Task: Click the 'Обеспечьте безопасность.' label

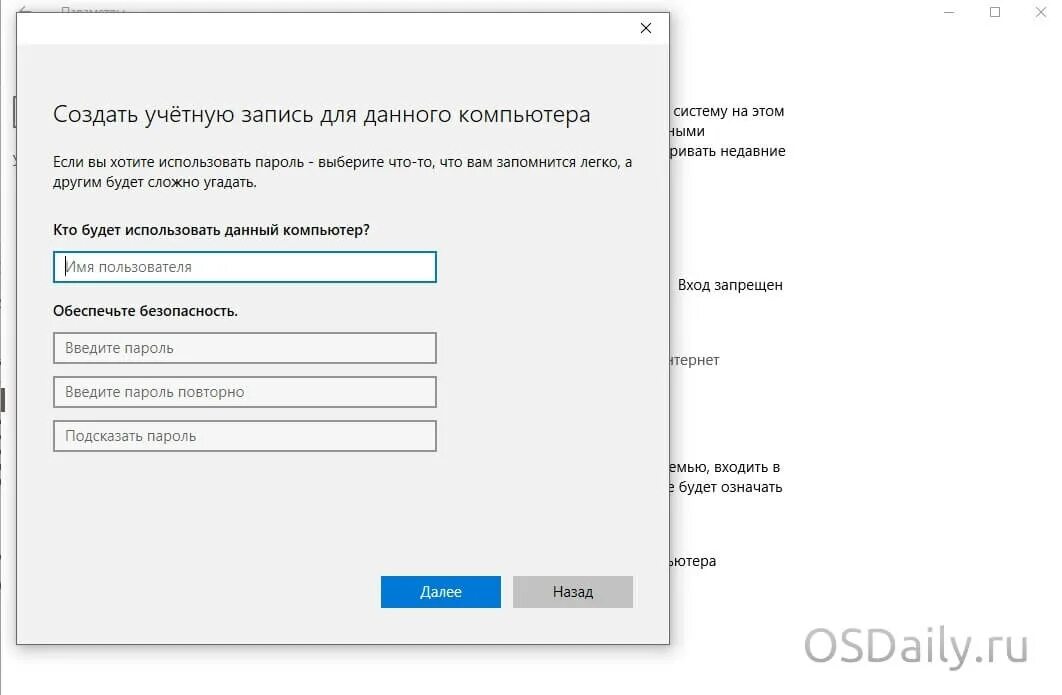Action: pyautogui.click(x=145, y=311)
